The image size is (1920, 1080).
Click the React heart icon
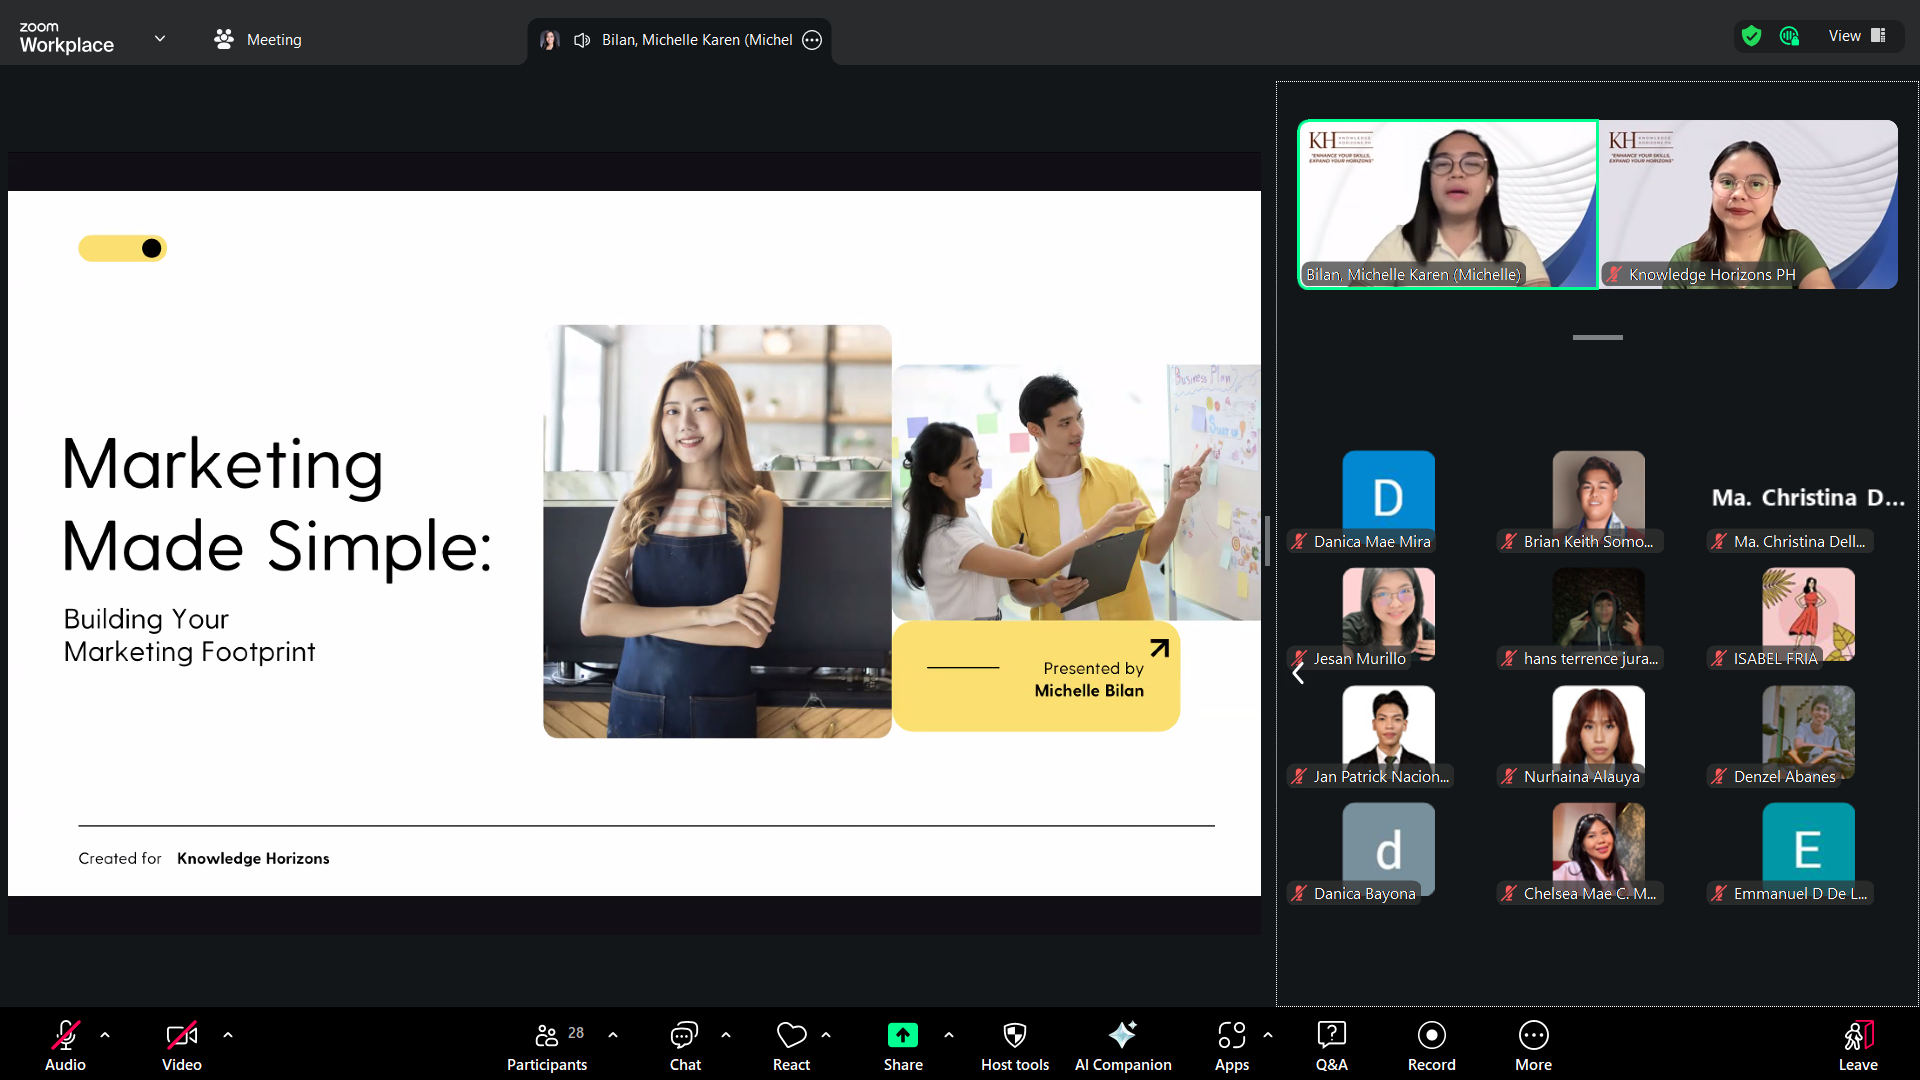[791, 1035]
